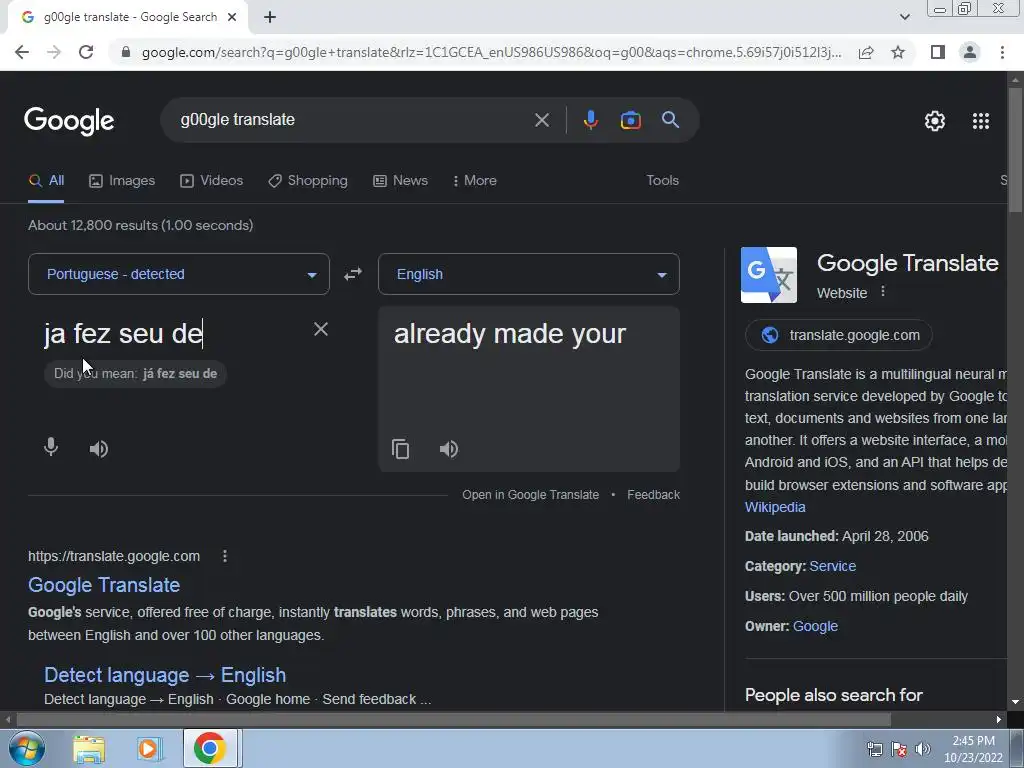
Task: Open Detect language → English sublink
Action: point(165,675)
